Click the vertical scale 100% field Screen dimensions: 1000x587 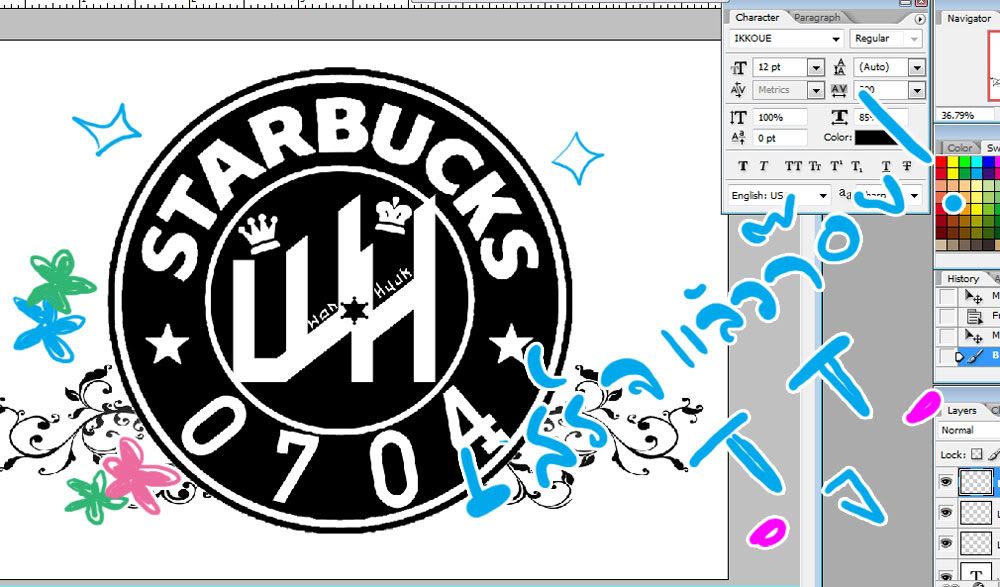[x=781, y=118]
